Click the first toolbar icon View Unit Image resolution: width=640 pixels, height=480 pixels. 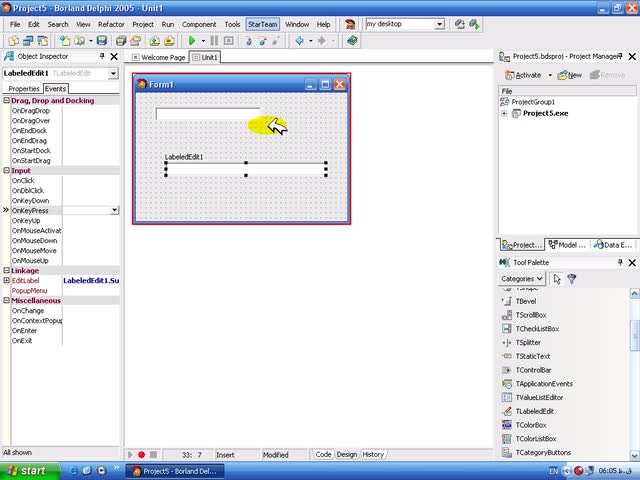click(13, 40)
